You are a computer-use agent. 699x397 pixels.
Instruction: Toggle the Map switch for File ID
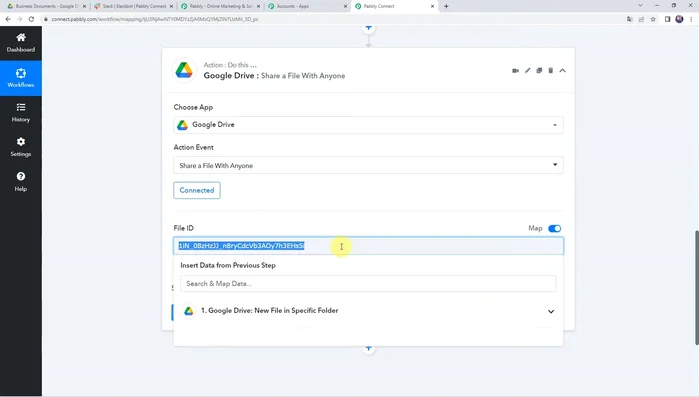pos(555,229)
